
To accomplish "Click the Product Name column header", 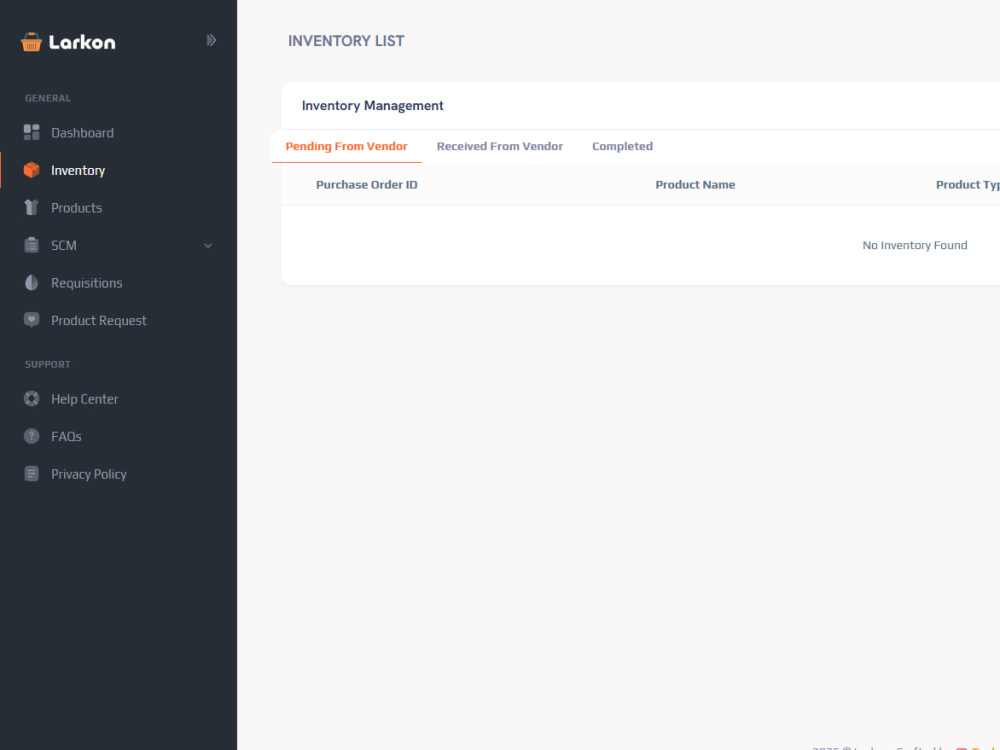I will [x=695, y=185].
